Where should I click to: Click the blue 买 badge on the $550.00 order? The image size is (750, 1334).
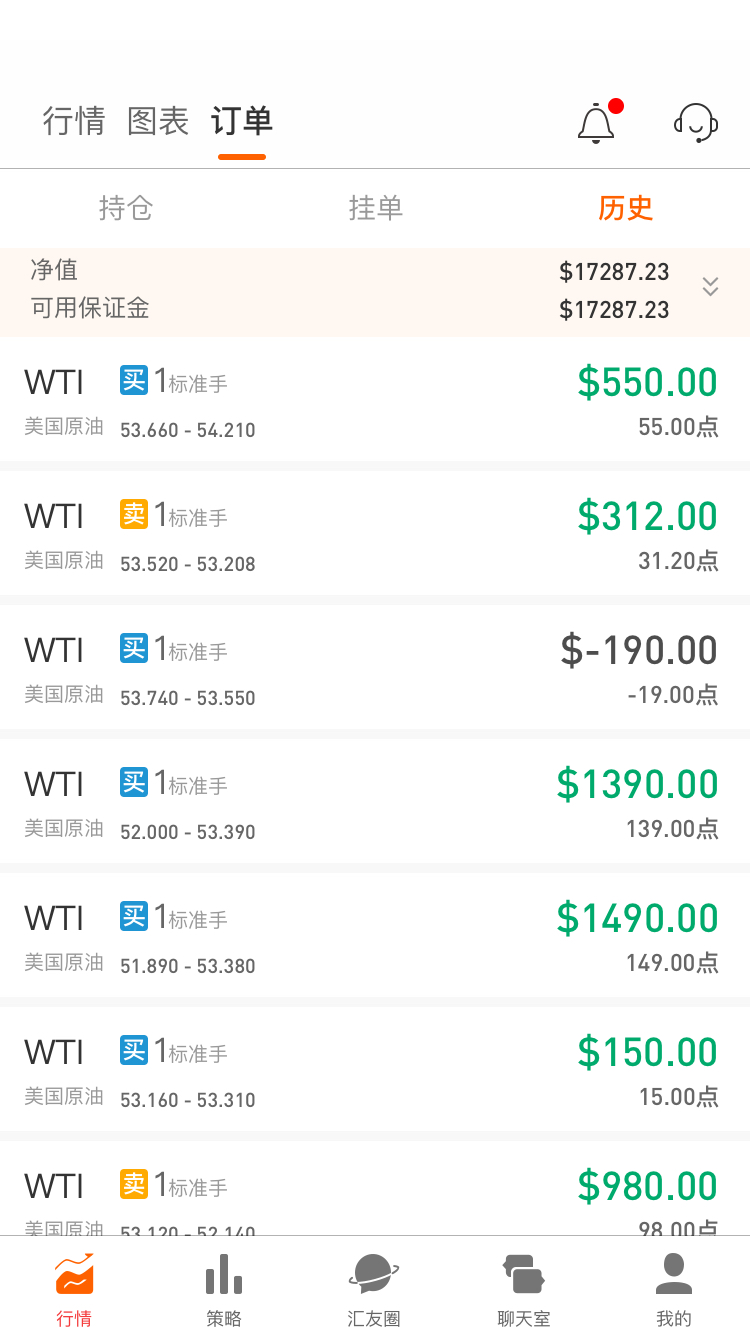pos(134,380)
